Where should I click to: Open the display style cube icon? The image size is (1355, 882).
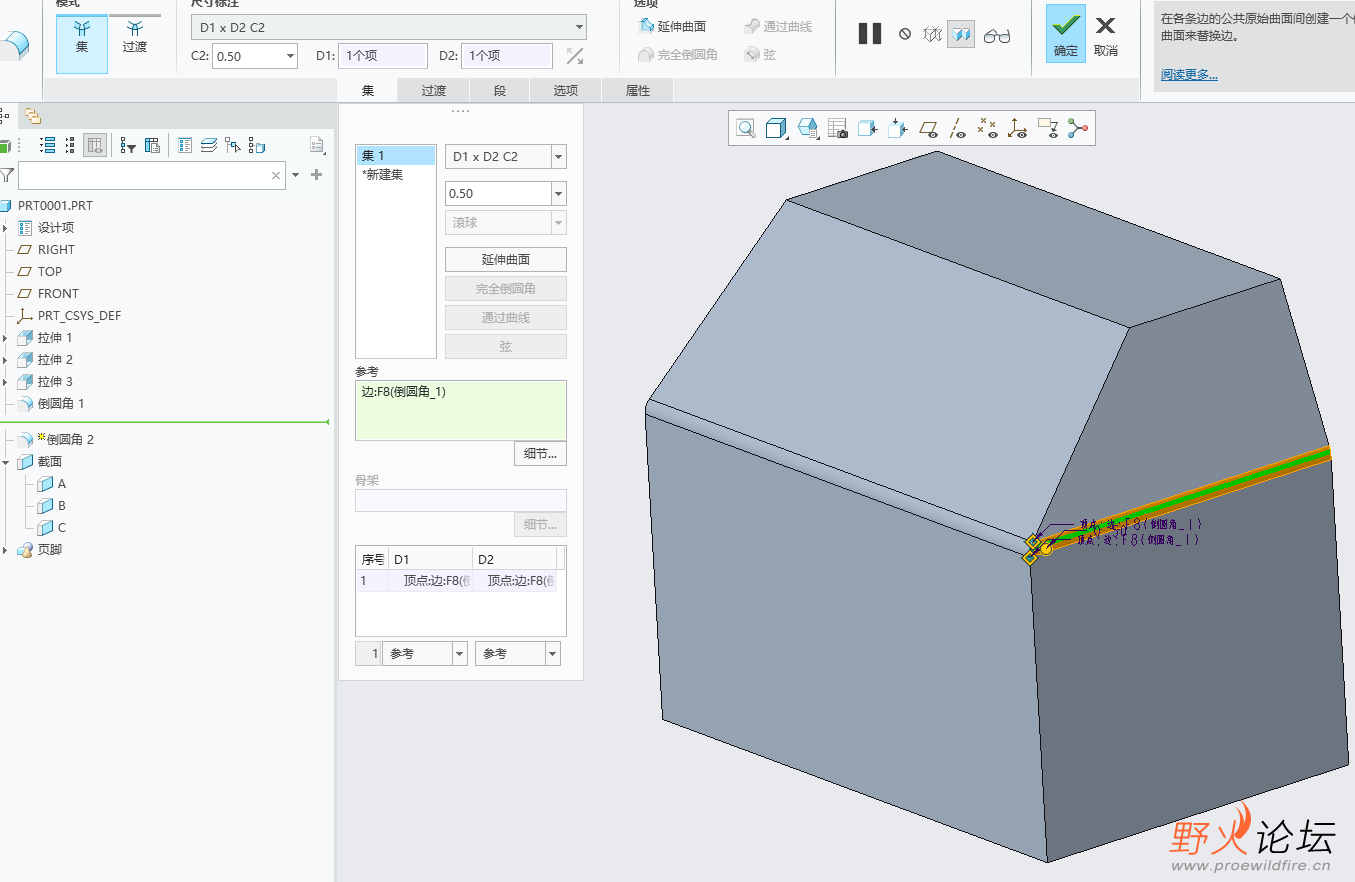tap(776, 128)
